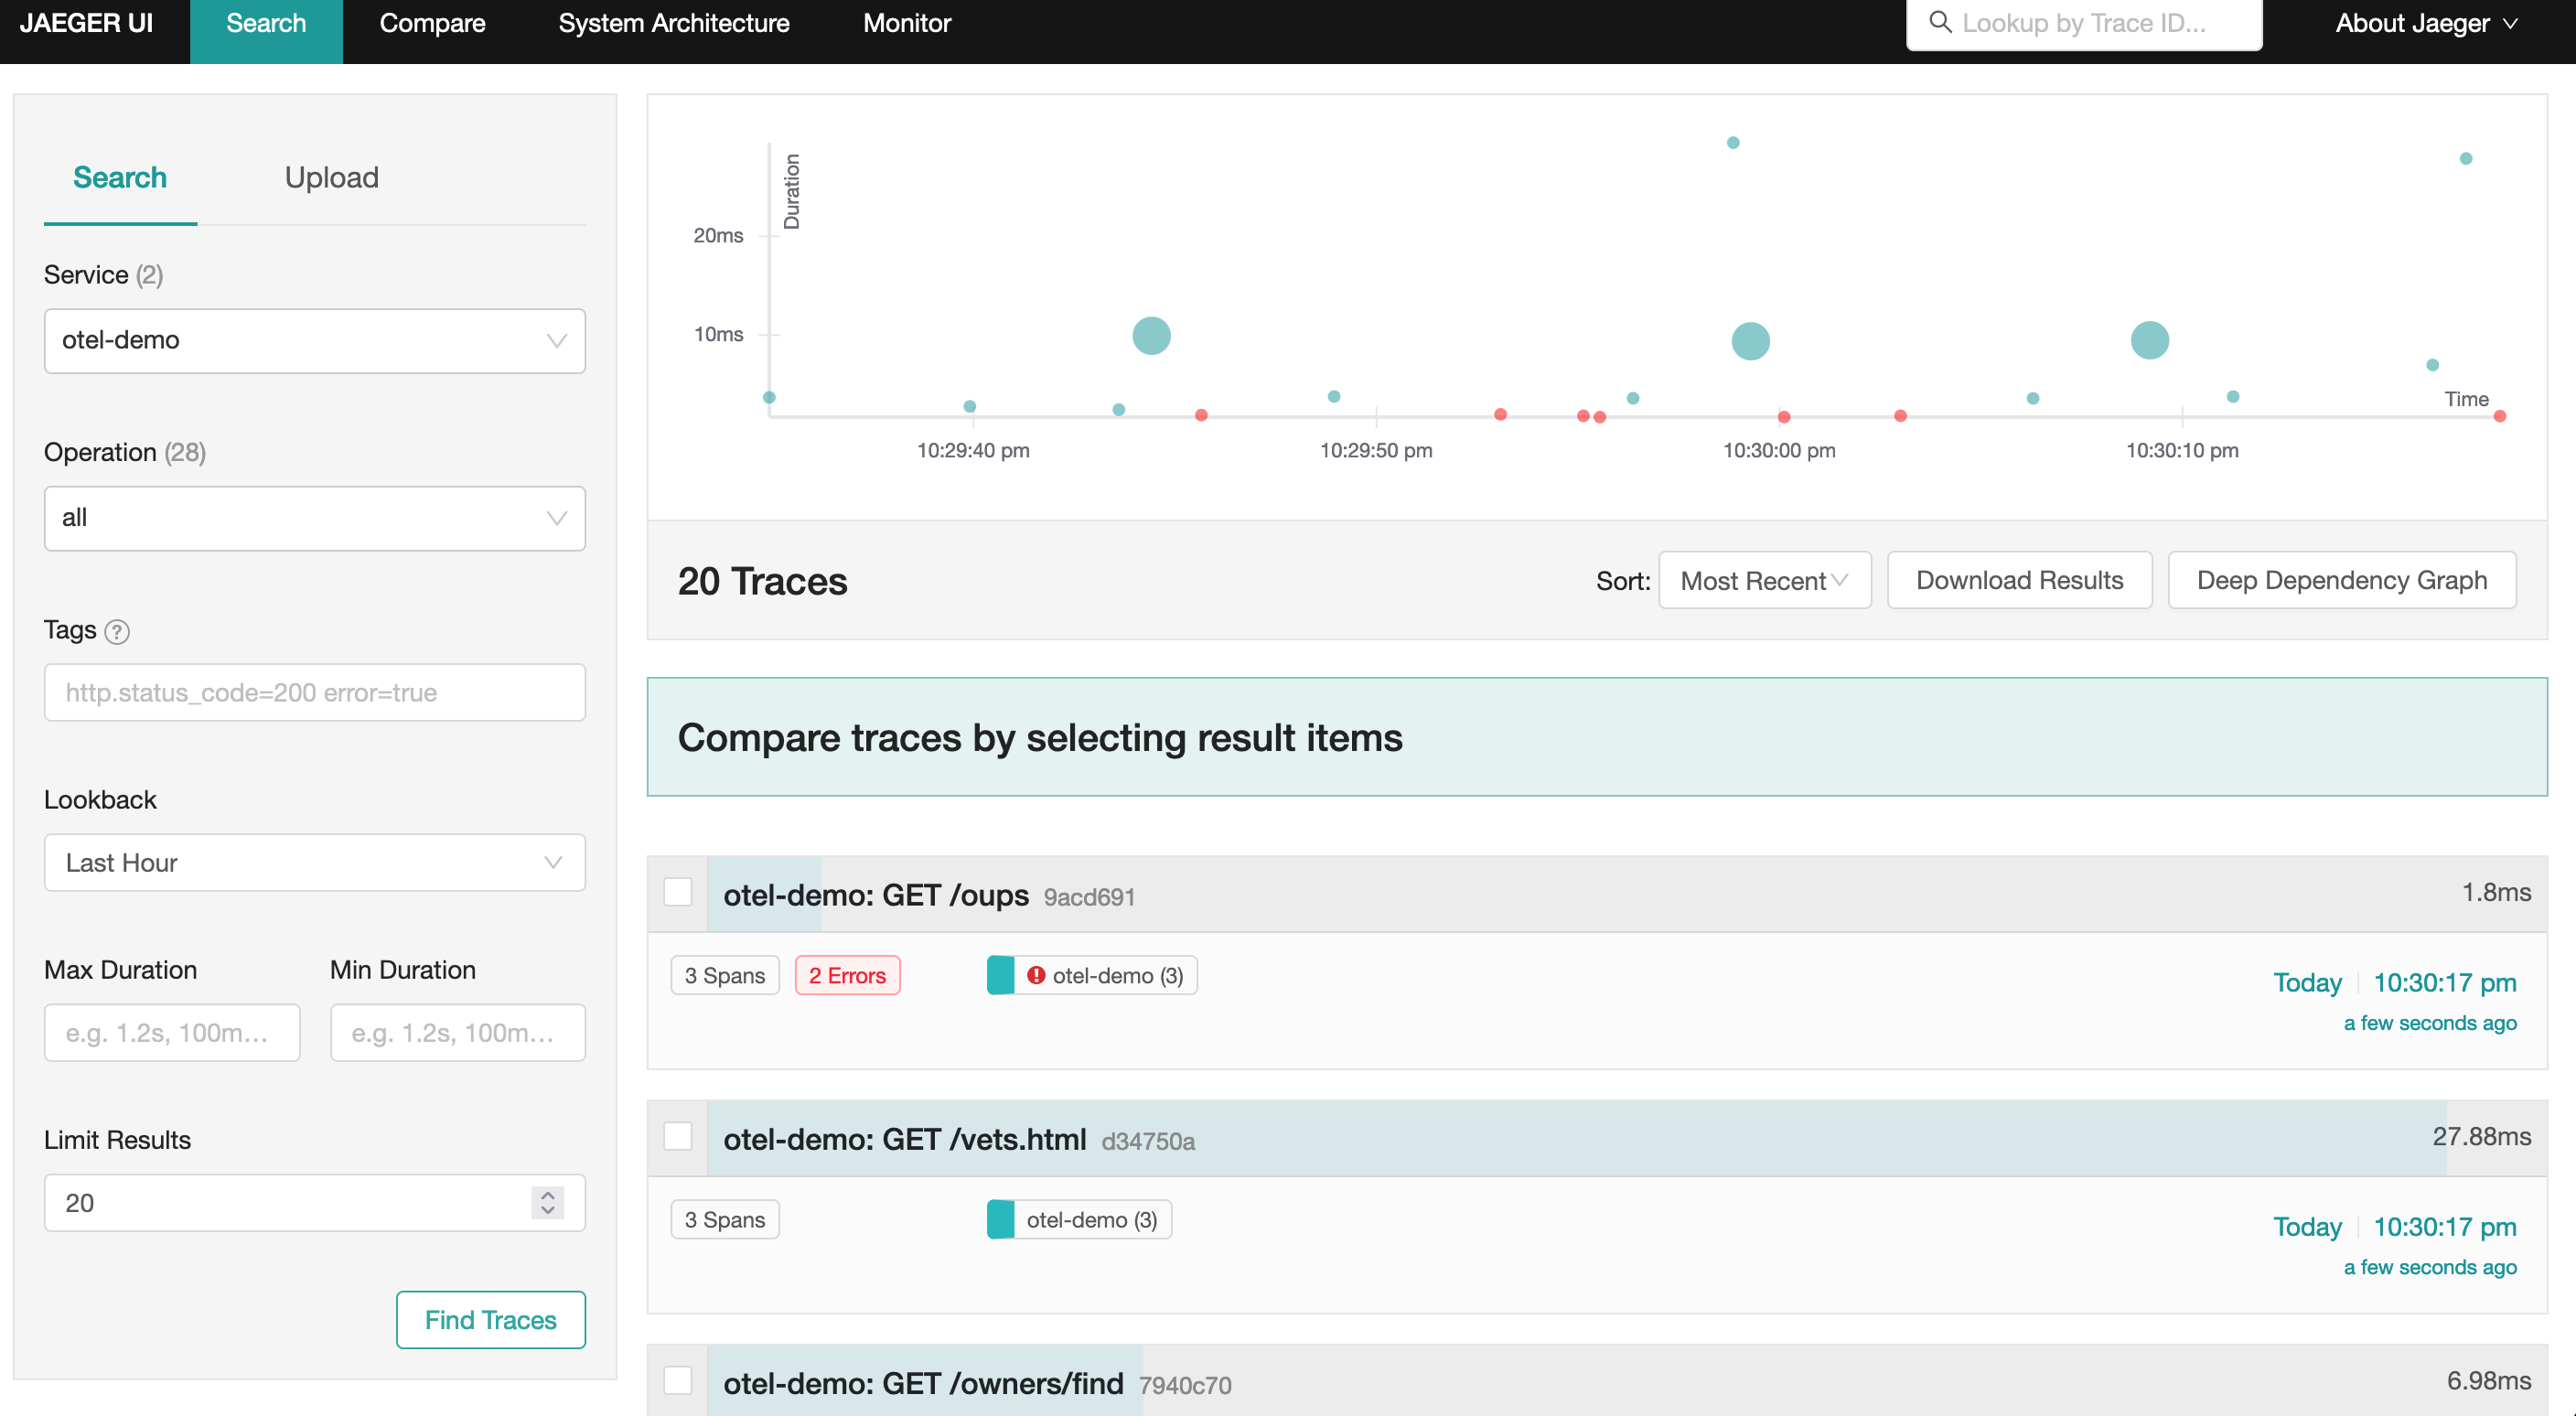Click the Search tab in left panel

[120, 175]
